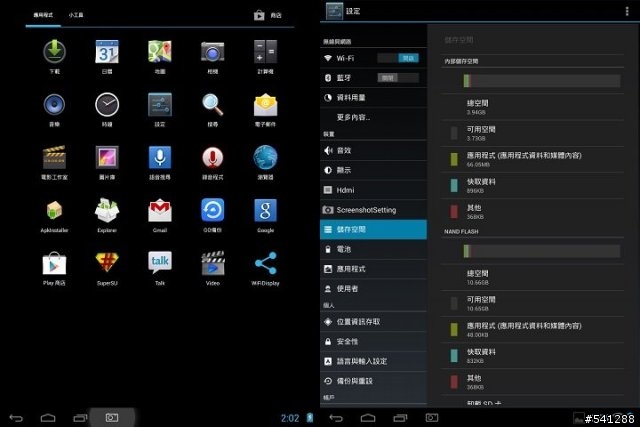Viewport: 640px width, 427px height.
Task: Toggle the Wi-Fi switch in Settings
Action: pos(398,58)
